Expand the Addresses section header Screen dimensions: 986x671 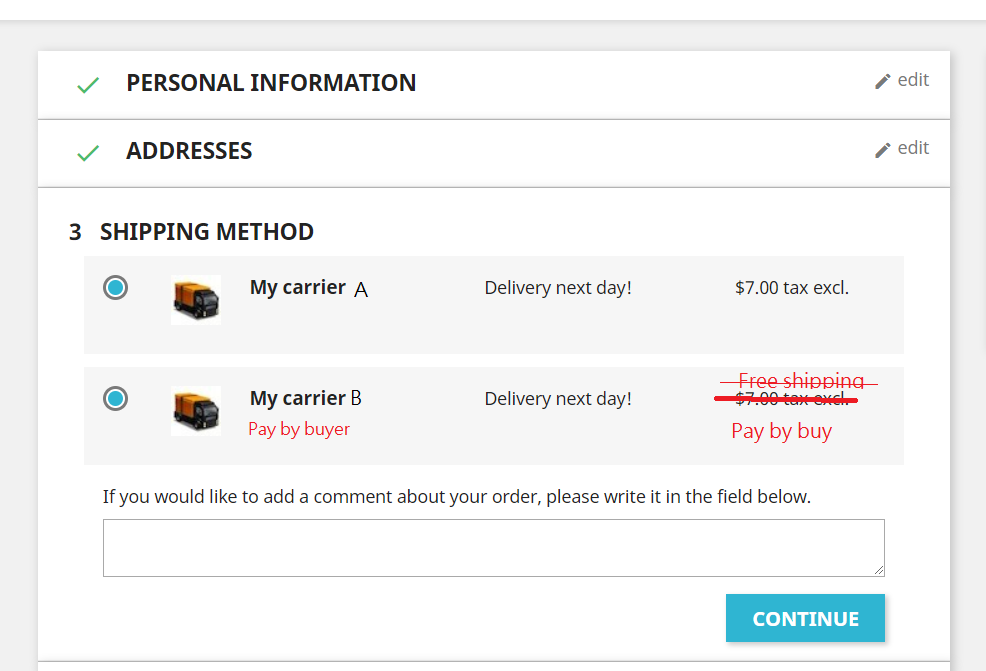click(x=189, y=151)
